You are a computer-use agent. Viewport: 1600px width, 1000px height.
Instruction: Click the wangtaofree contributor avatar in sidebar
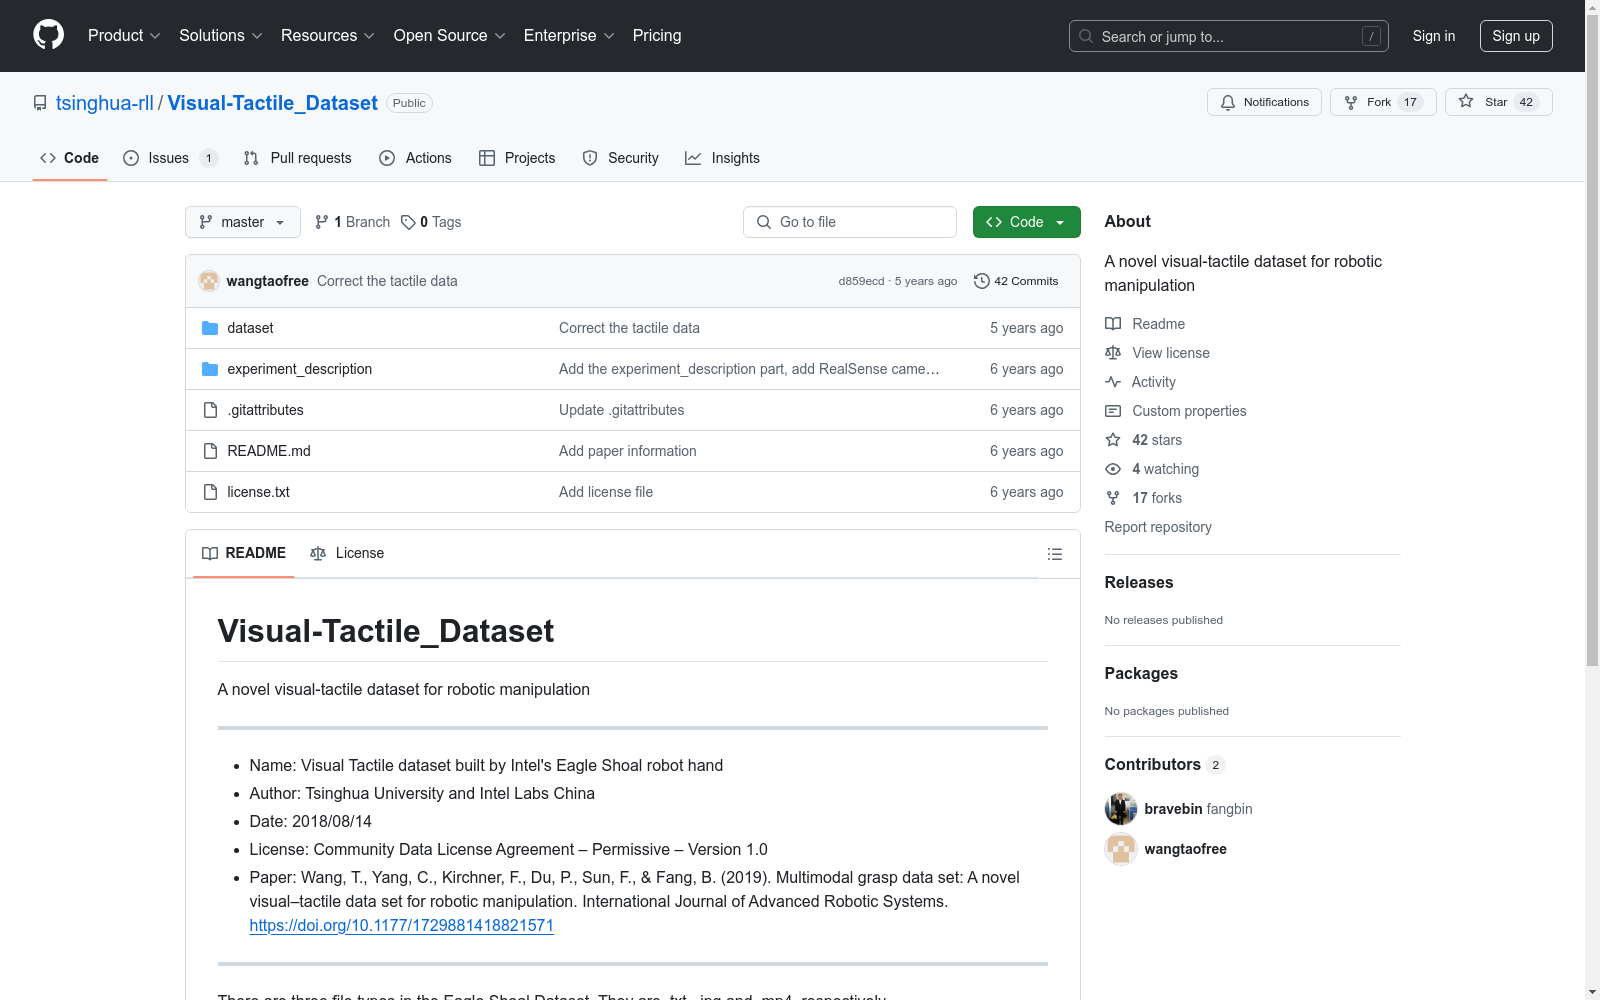tap(1121, 849)
